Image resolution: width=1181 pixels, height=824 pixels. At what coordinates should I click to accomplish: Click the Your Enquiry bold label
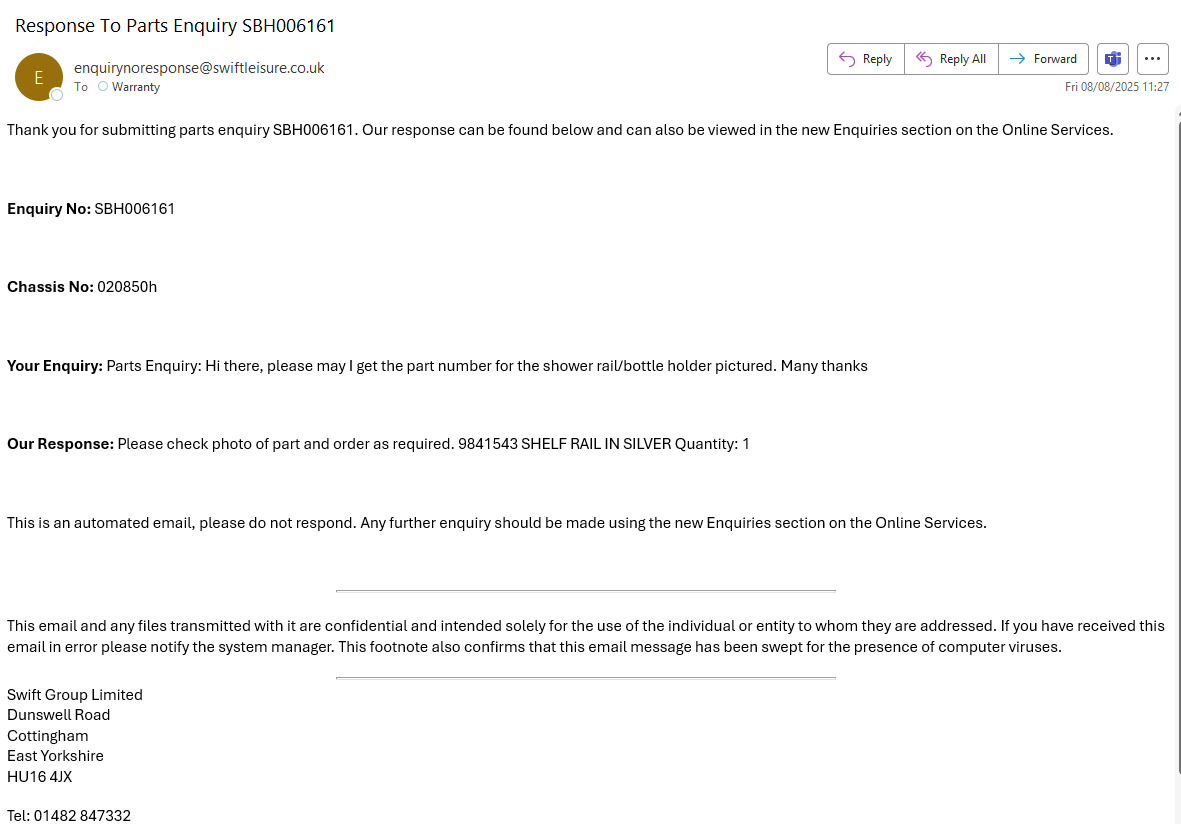55,366
